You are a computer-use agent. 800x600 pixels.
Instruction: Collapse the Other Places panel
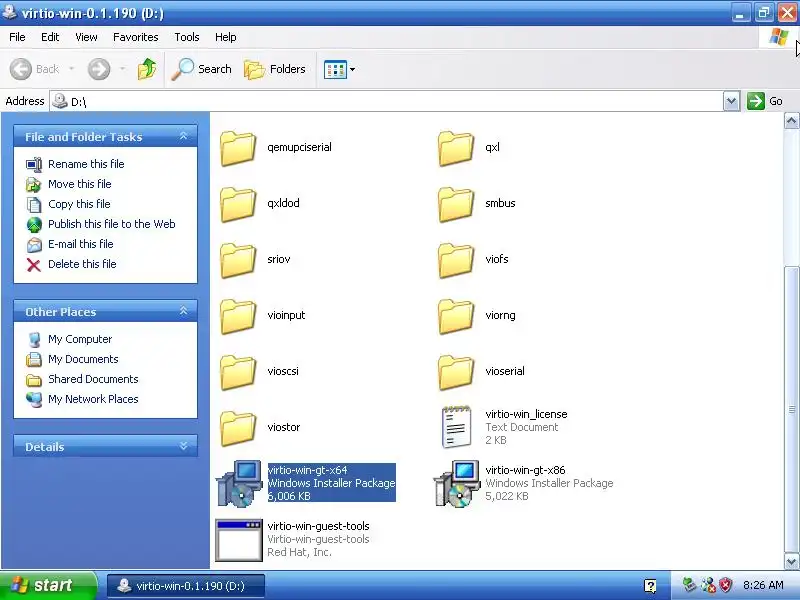(x=184, y=311)
